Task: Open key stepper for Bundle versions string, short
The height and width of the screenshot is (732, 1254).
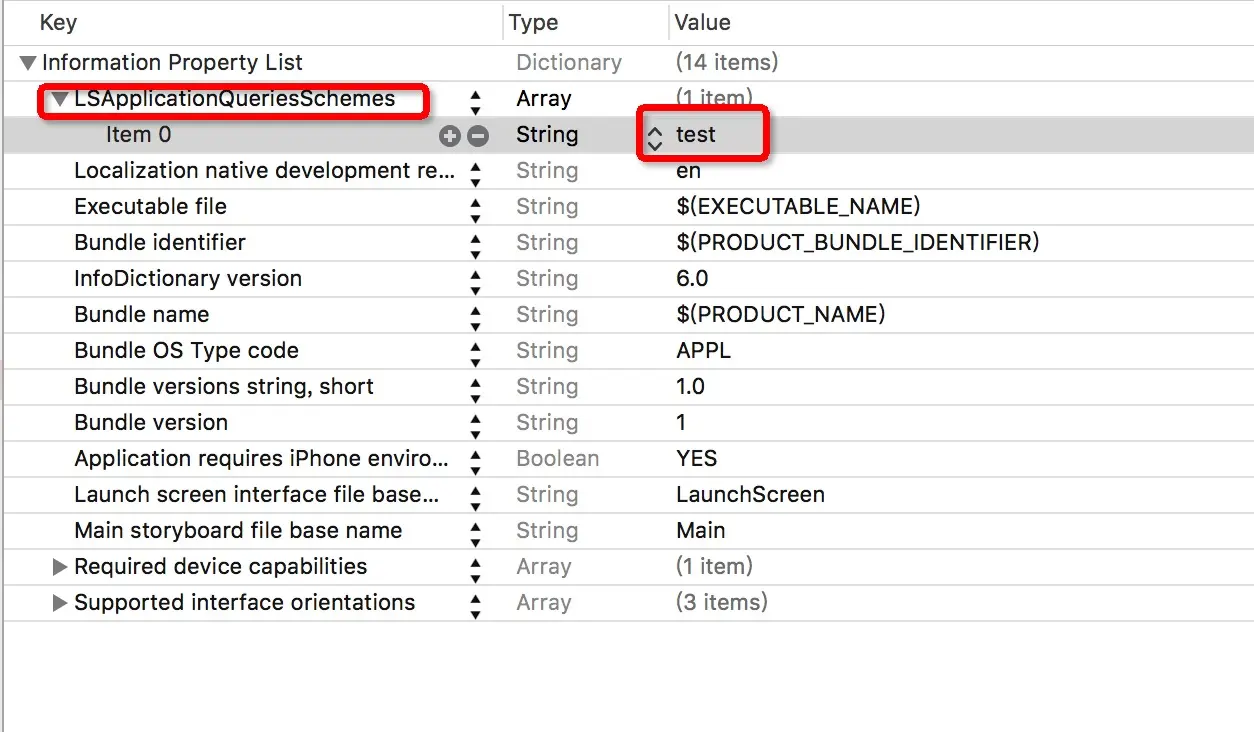Action: click(x=476, y=389)
